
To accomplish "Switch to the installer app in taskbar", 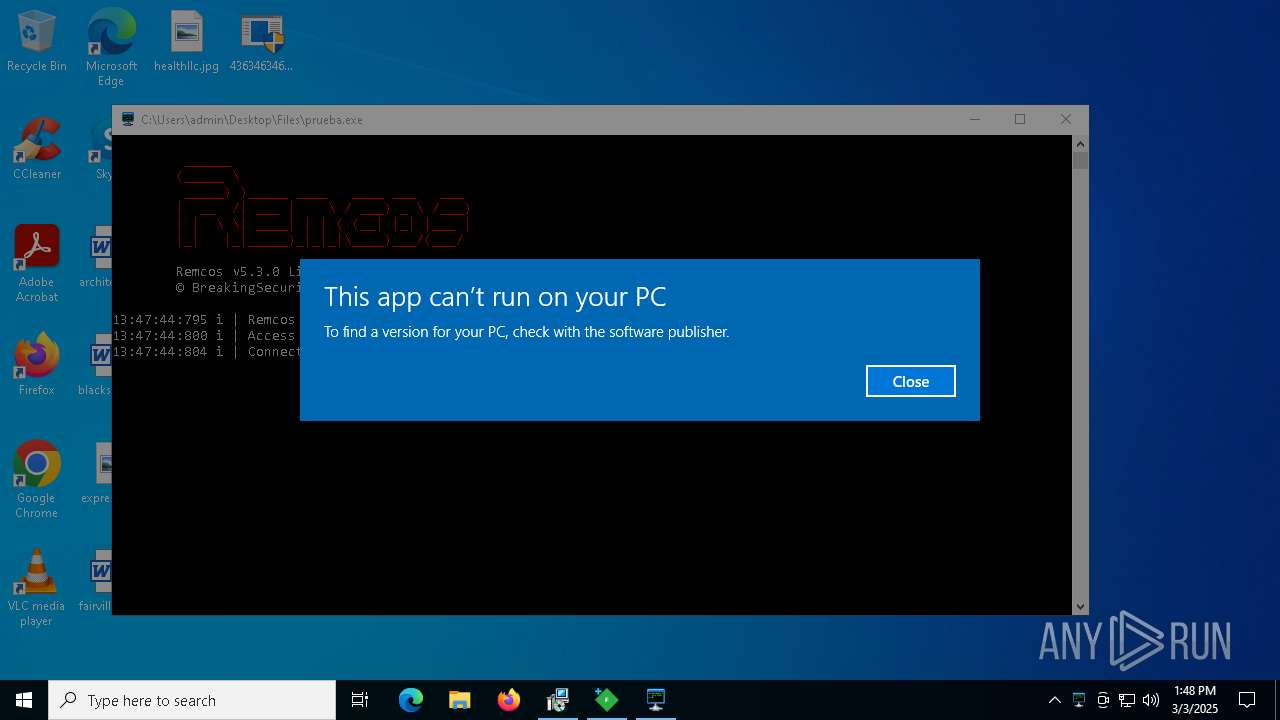I will 557,700.
